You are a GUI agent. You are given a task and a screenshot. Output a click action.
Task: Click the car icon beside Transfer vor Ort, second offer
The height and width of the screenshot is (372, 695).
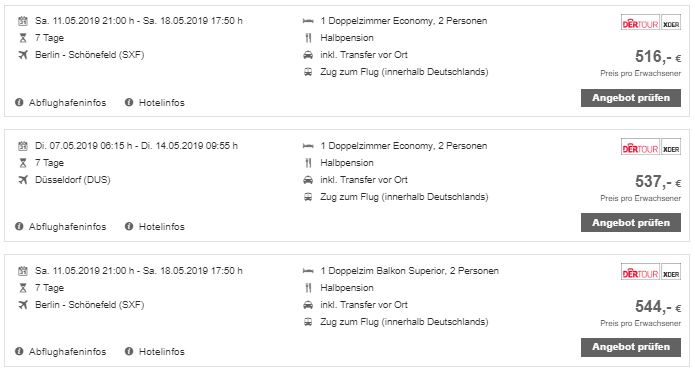pos(308,180)
